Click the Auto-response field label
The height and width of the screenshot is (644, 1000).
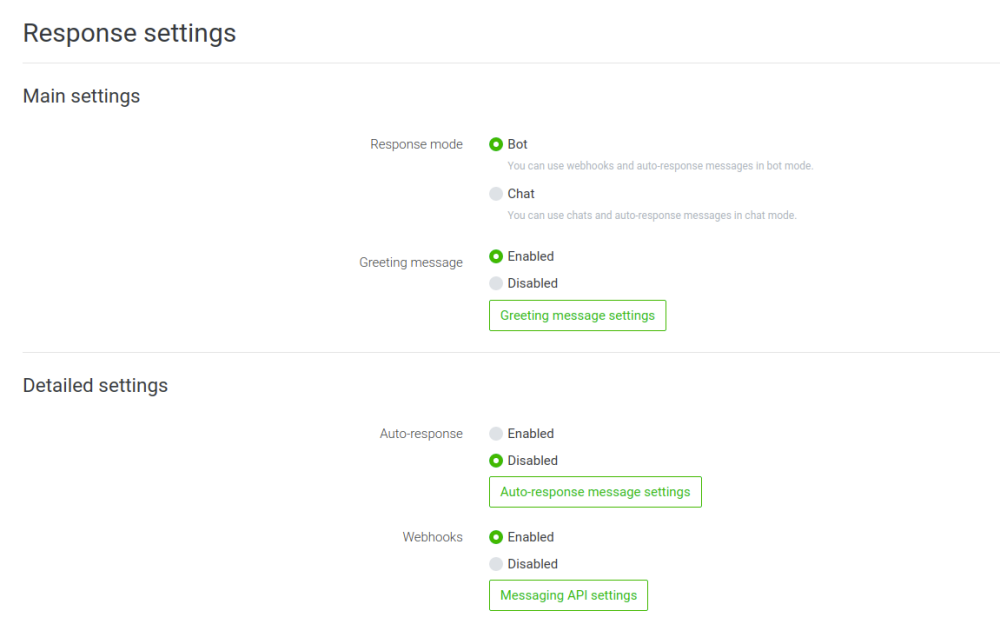(421, 434)
